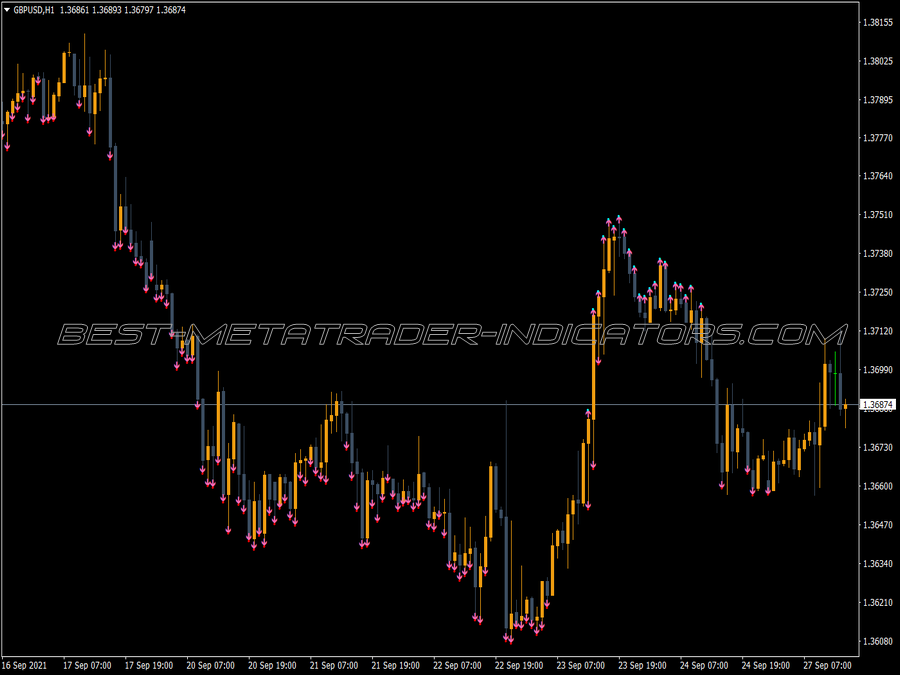Image resolution: width=900 pixels, height=675 pixels.
Task: Select time axis label 17 Sep 07:00
Action: click(87, 665)
